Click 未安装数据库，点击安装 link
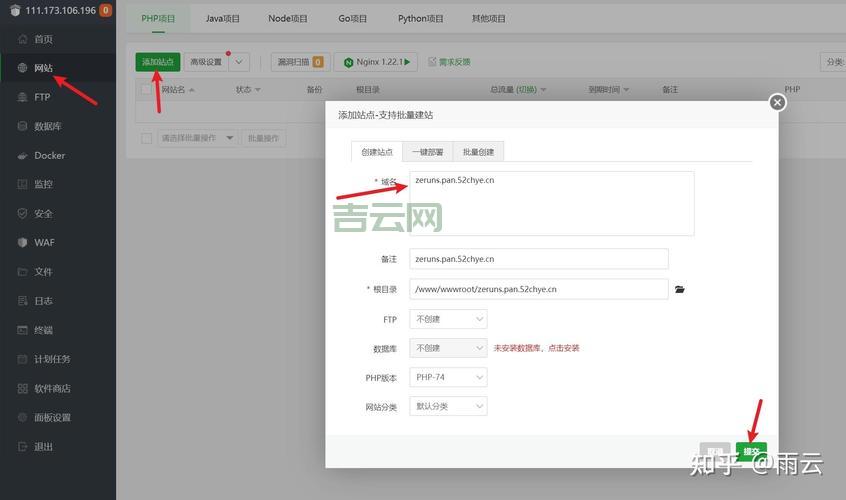 pos(536,348)
